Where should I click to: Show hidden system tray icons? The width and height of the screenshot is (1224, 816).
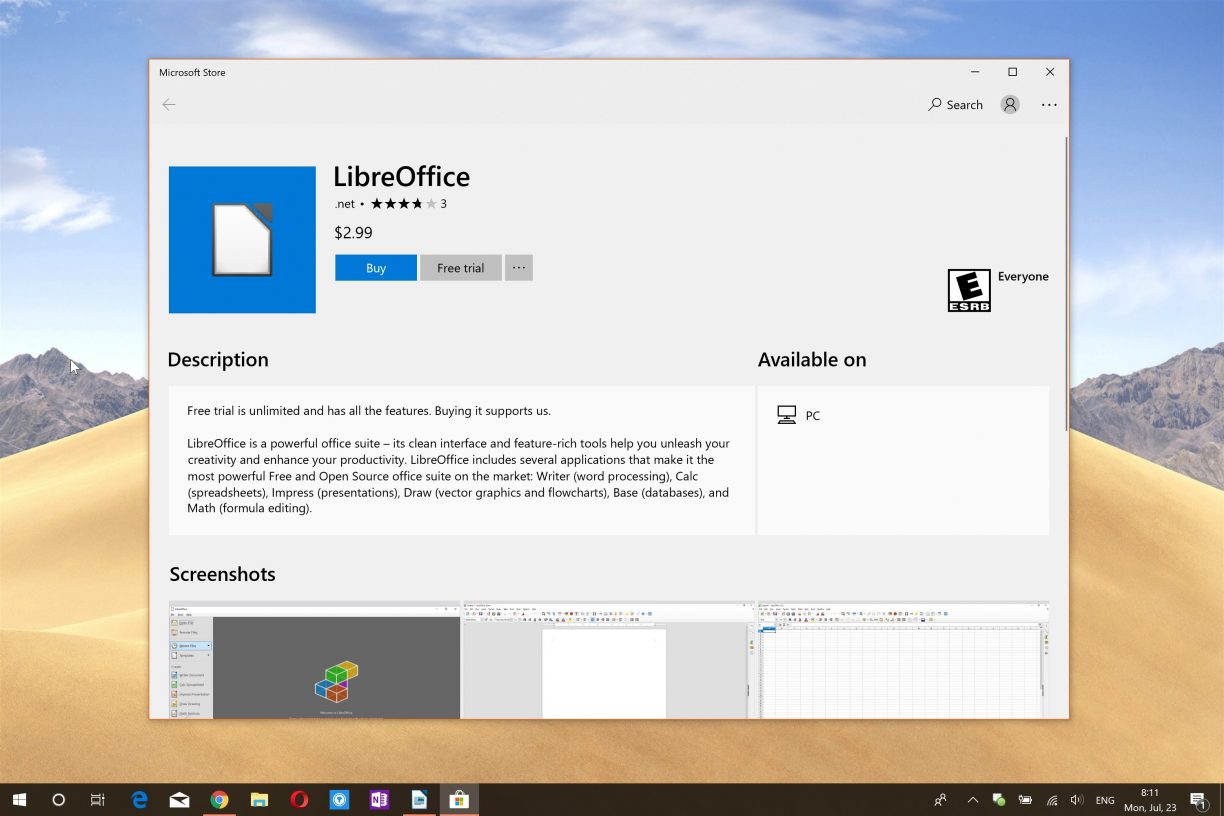(x=972, y=800)
